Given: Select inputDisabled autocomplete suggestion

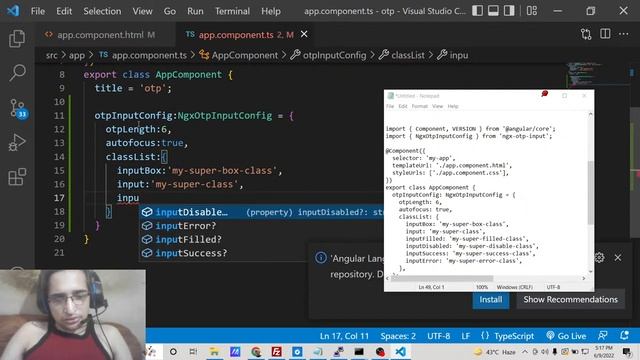Looking at the screenshot, I should 261,212.
